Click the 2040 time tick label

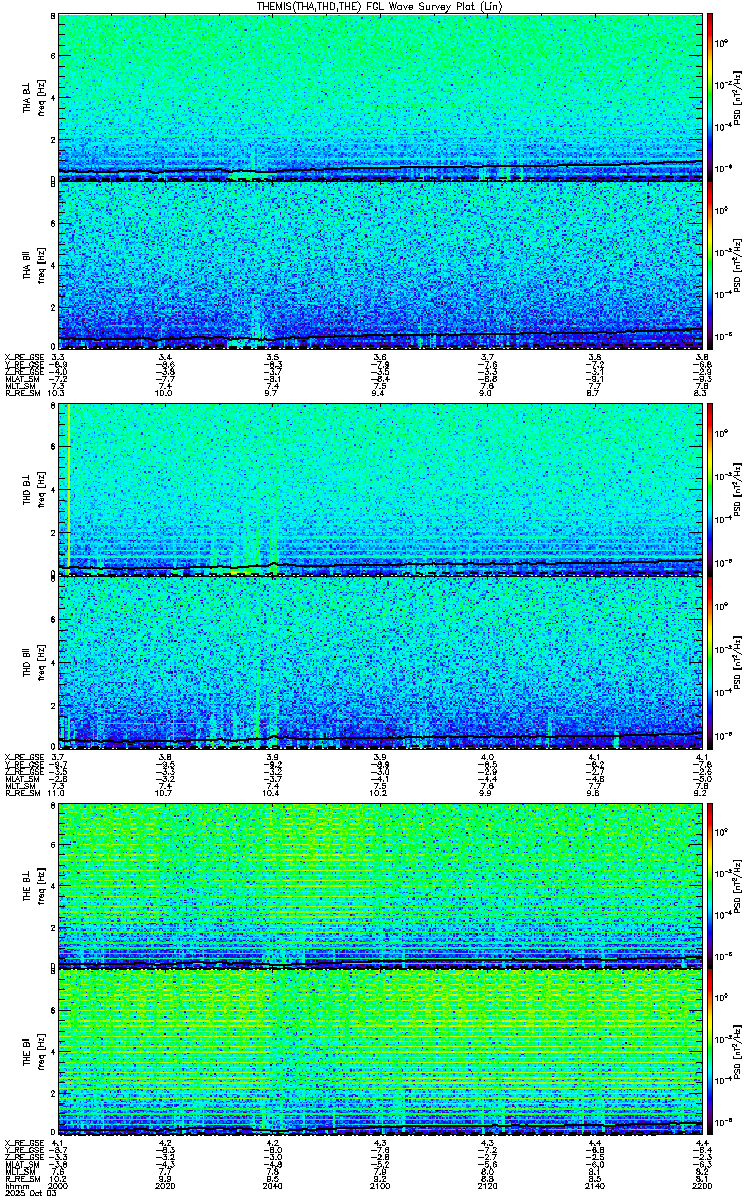(272, 1187)
